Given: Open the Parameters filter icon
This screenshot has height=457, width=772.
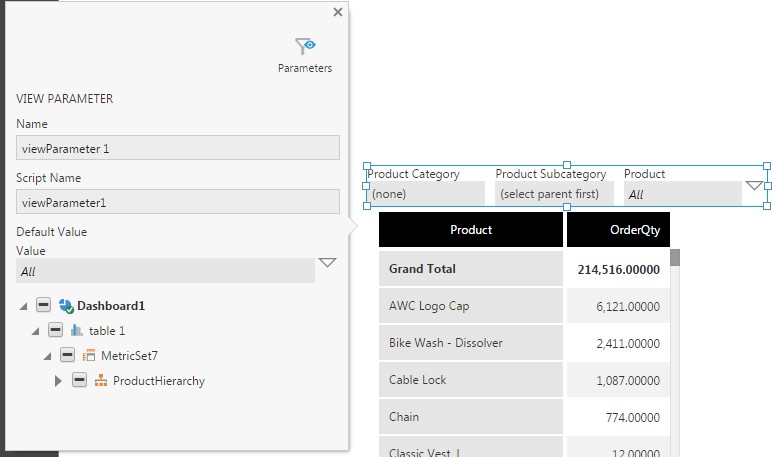Looking at the screenshot, I should (305, 46).
